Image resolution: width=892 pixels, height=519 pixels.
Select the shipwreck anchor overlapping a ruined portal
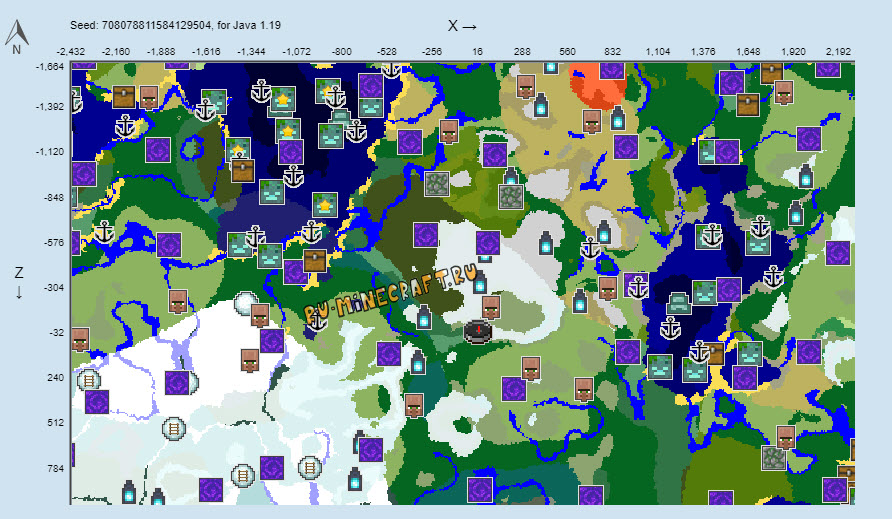point(638,287)
